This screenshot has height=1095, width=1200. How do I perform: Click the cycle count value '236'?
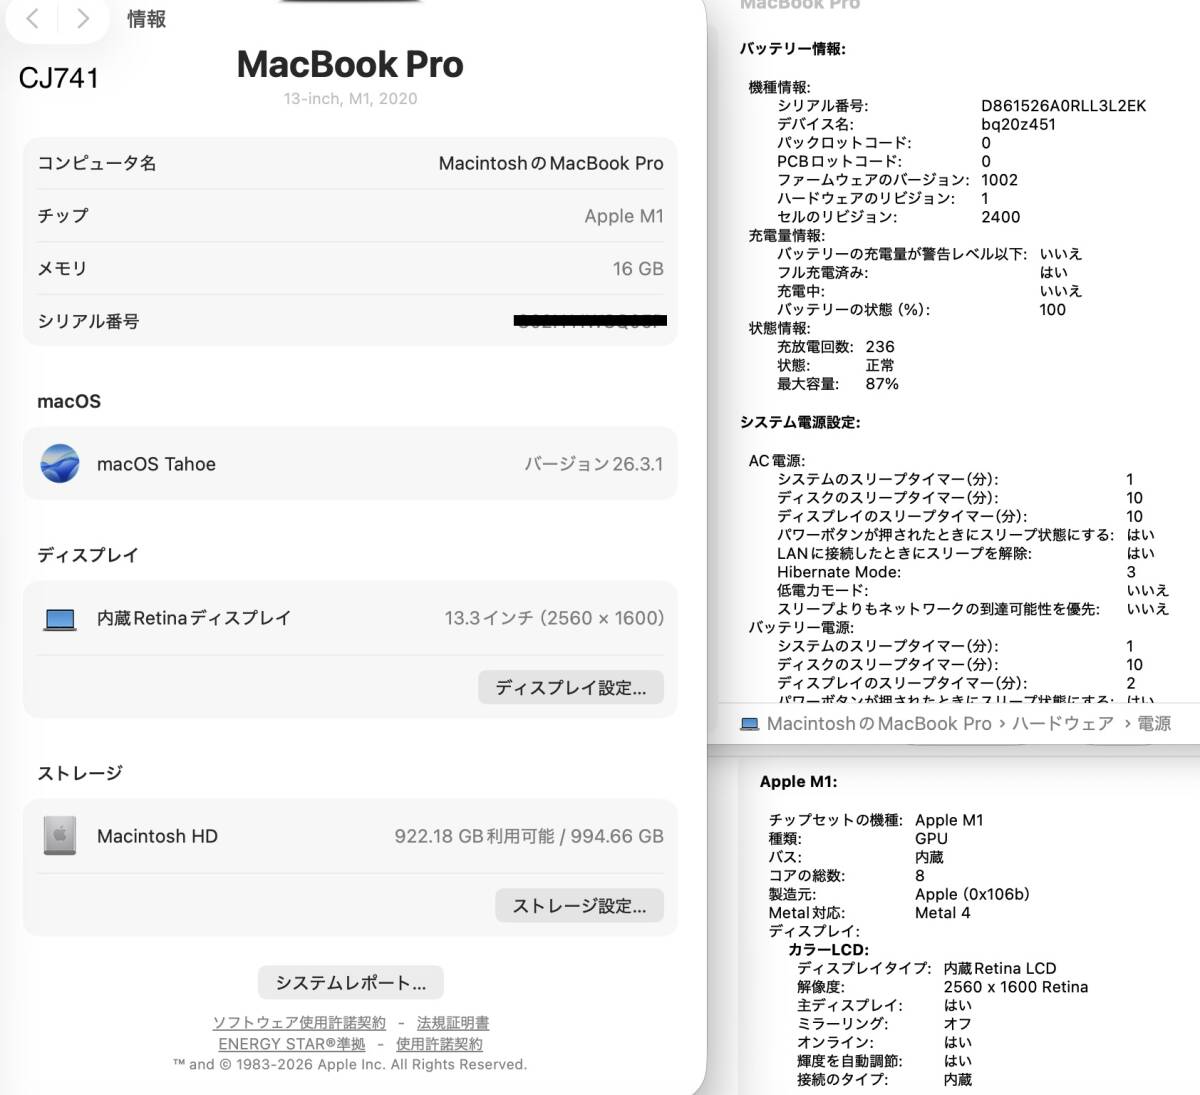tap(880, 347)
